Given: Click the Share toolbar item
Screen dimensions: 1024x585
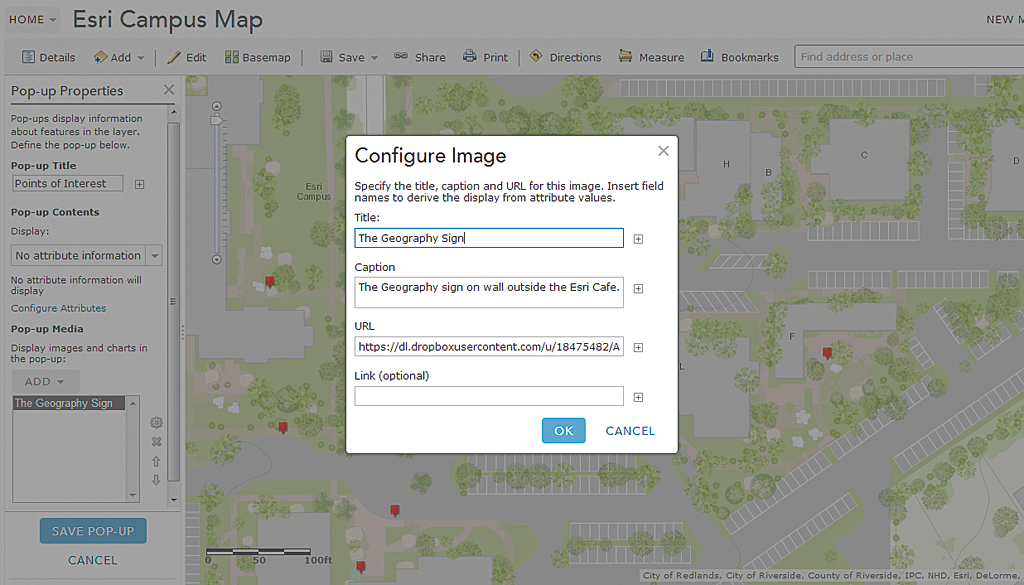Looking at the screenshot, I should click(420, 57).
